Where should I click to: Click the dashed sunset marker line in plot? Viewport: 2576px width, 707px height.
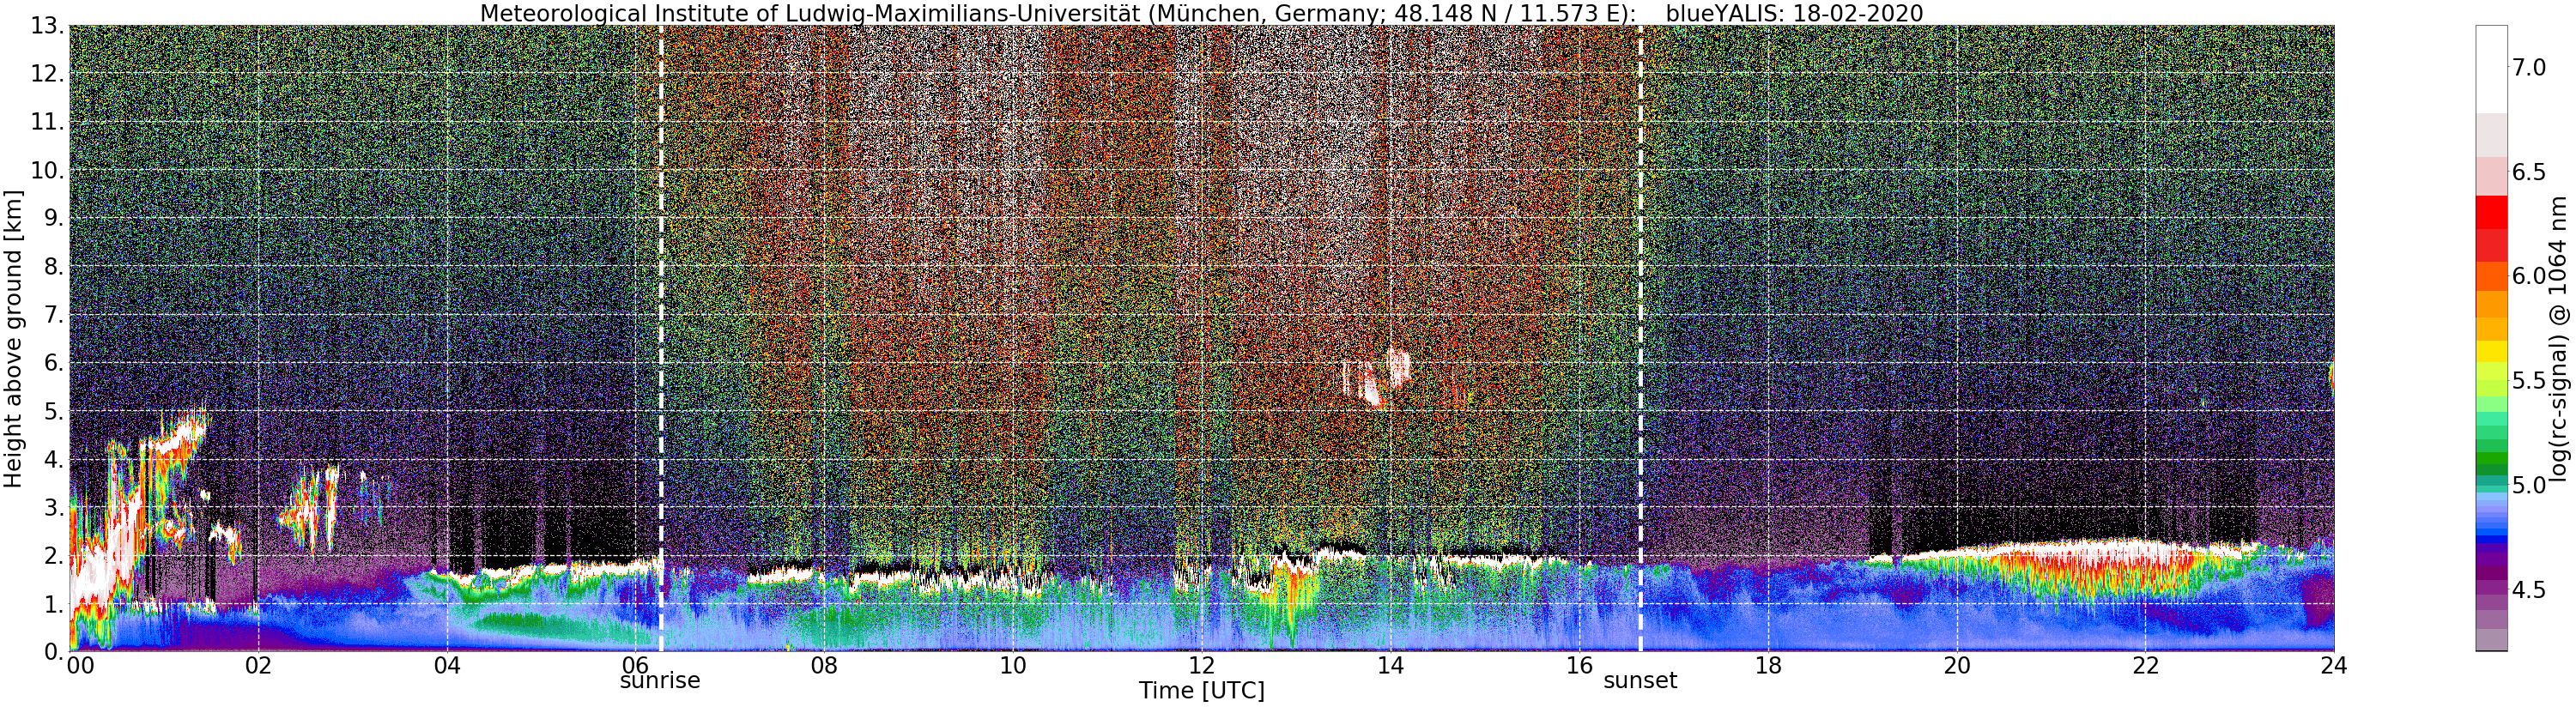pyautogui.click(x=1640, y=338)
